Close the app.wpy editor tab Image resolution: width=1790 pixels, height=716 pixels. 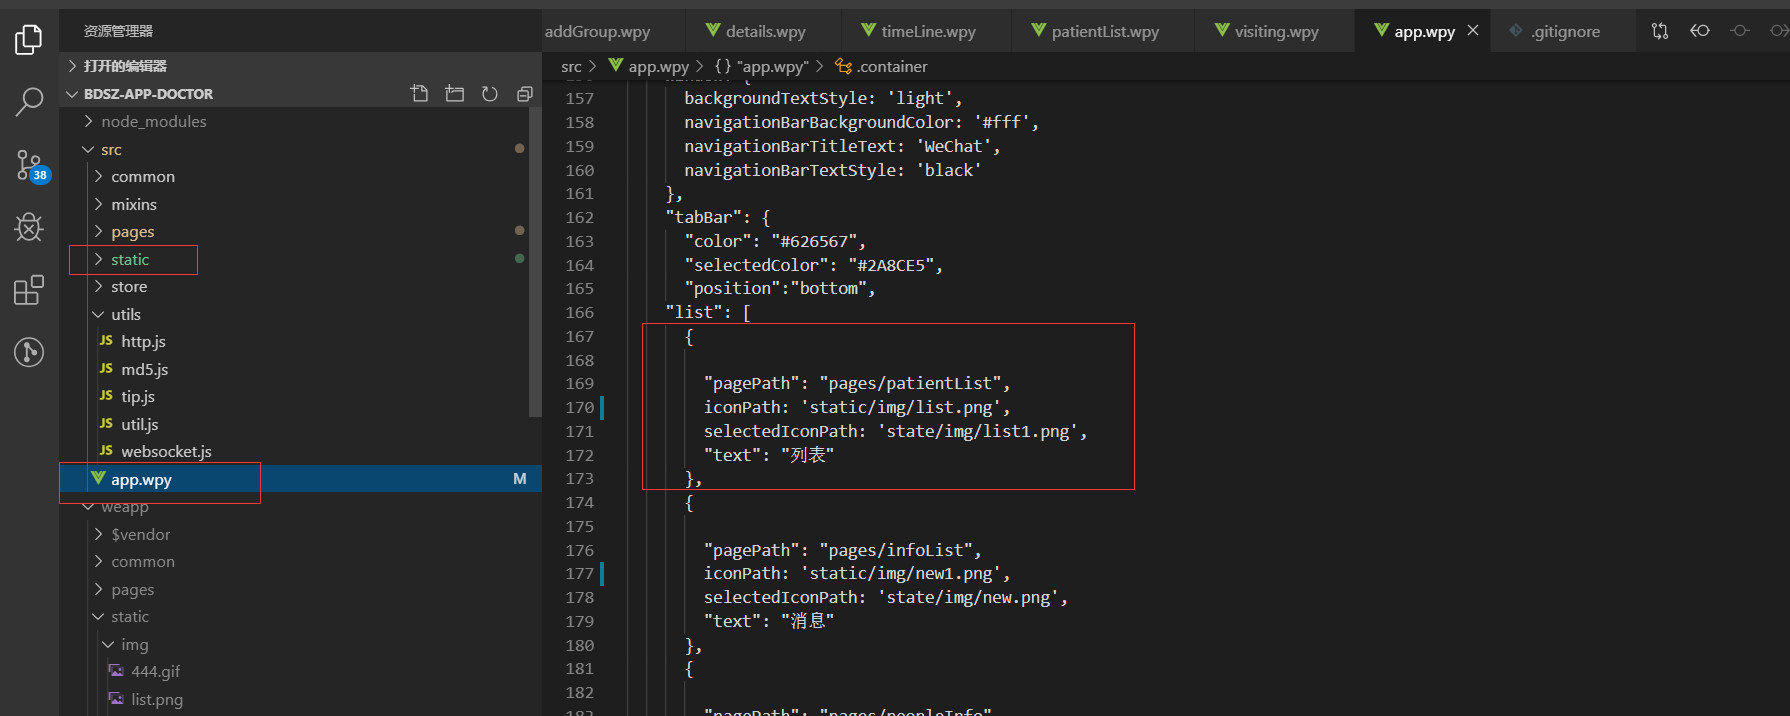(x=1473, y=31)
